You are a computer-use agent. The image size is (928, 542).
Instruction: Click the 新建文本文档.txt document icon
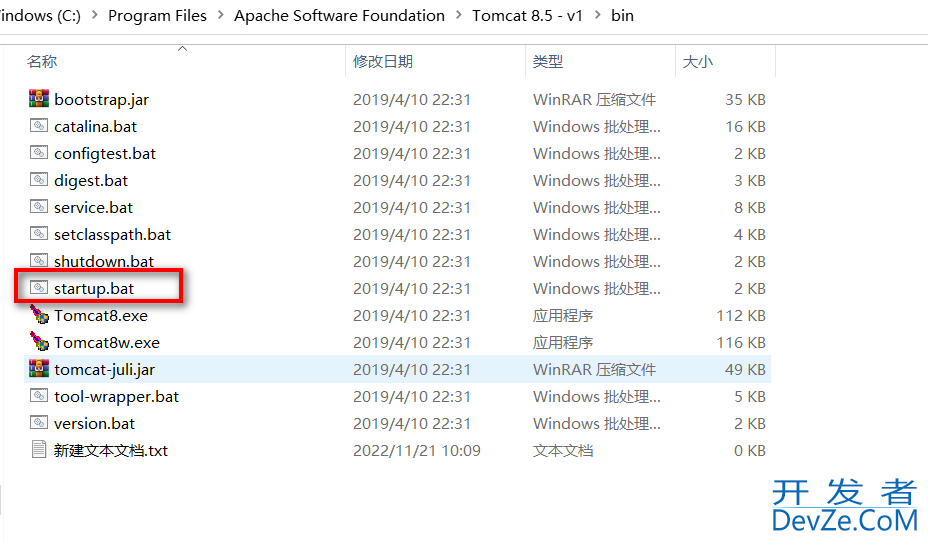39,450
